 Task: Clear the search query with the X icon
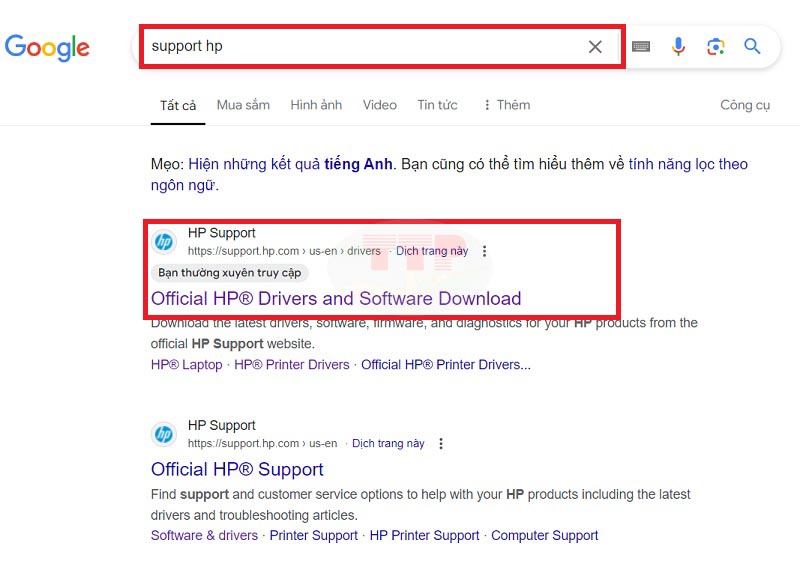click(x=595, y=46)
